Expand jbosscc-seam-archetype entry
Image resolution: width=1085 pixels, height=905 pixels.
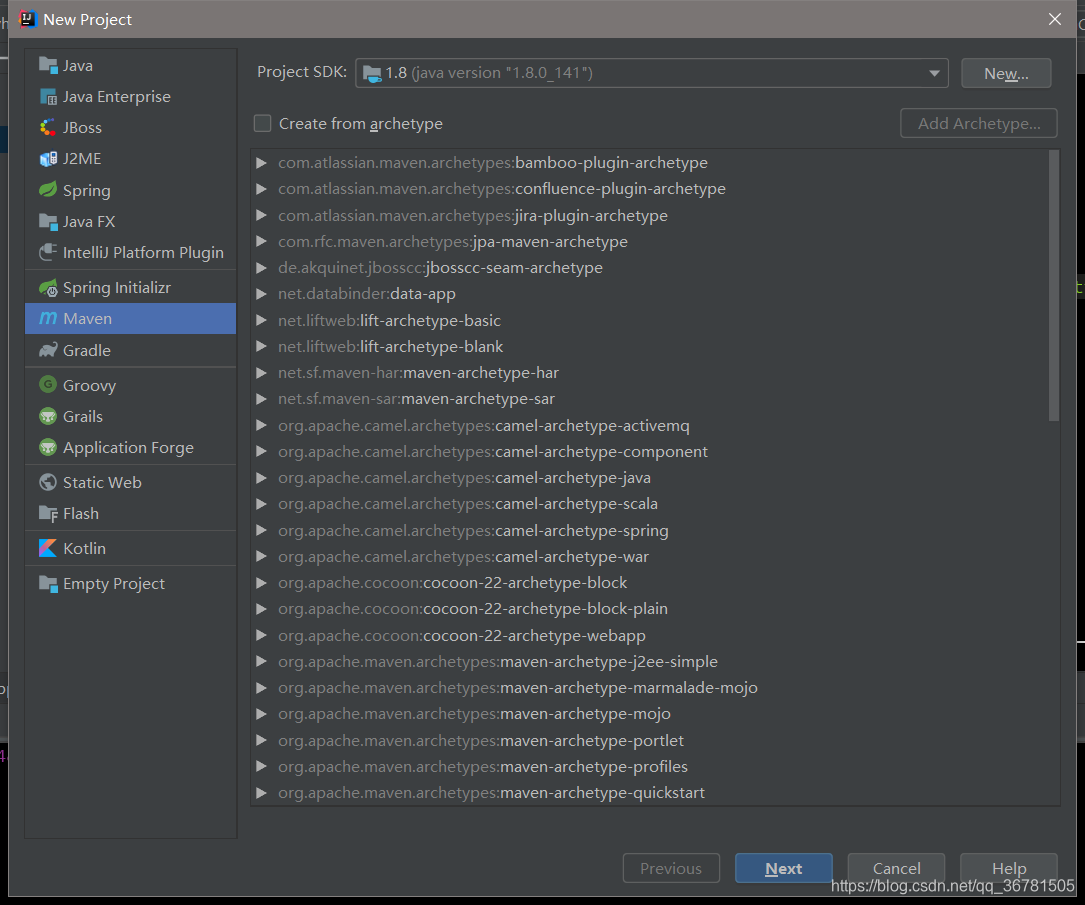(x=262, y=268)
